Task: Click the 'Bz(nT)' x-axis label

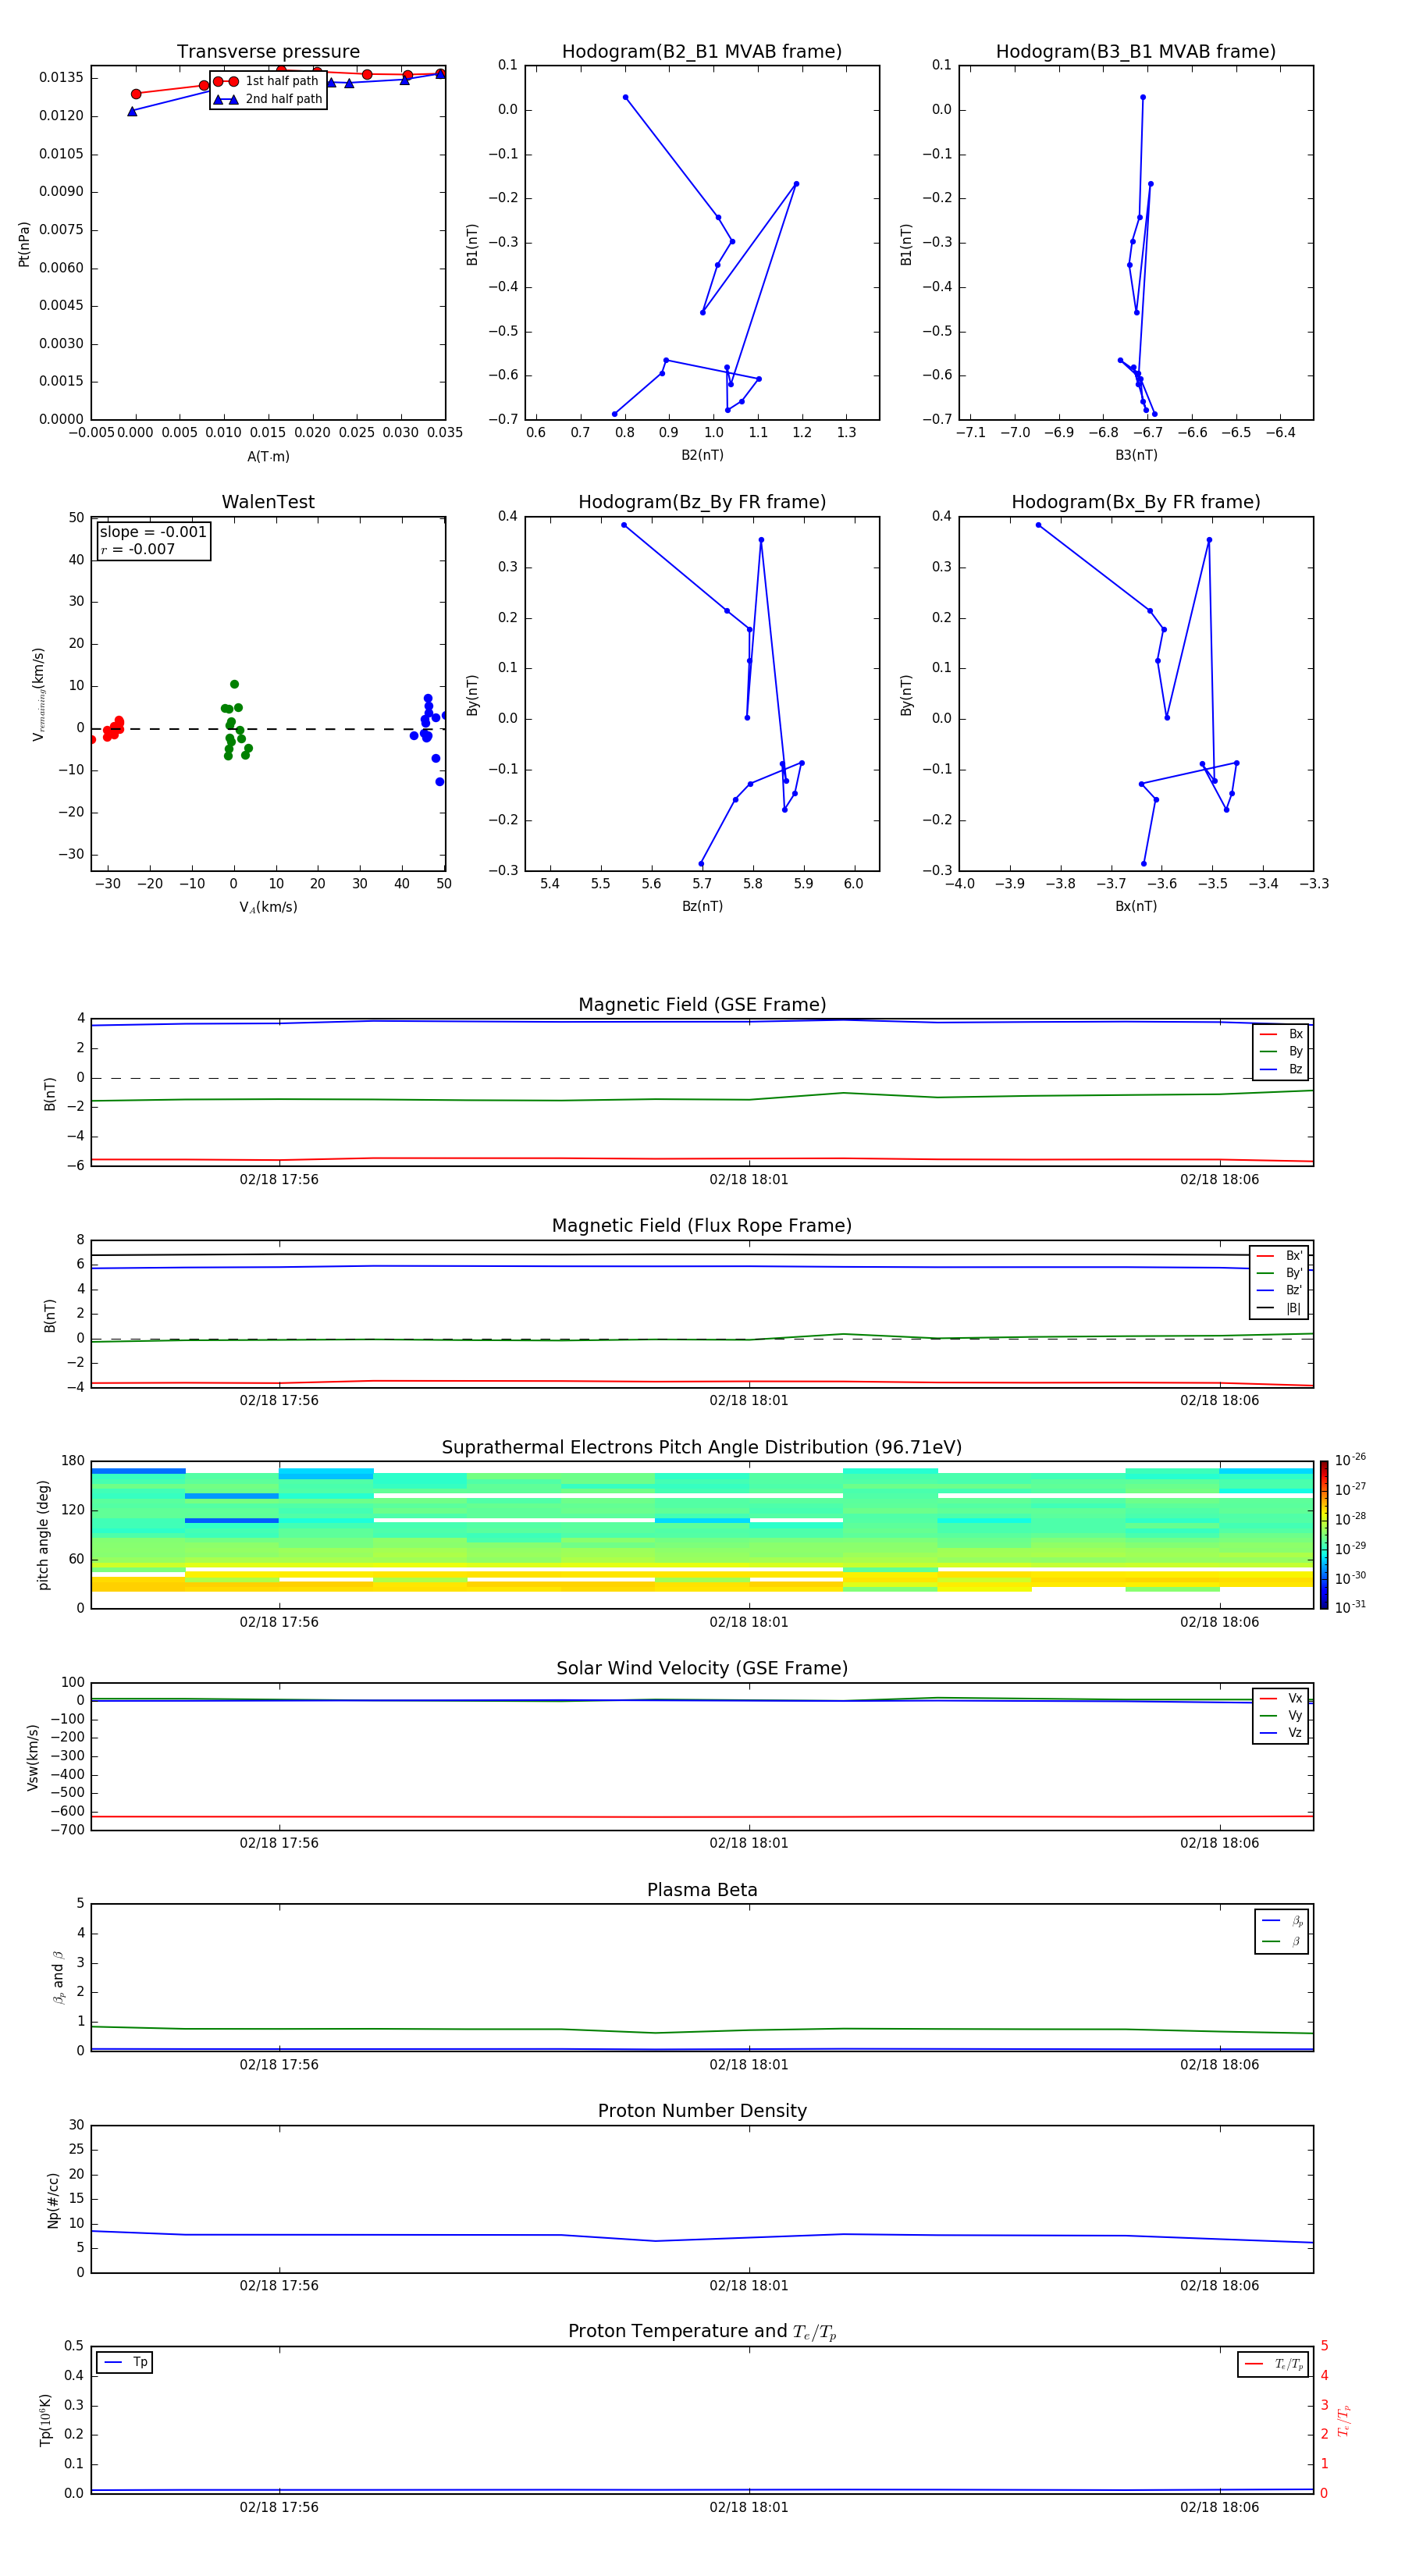Action: point(702,906)
